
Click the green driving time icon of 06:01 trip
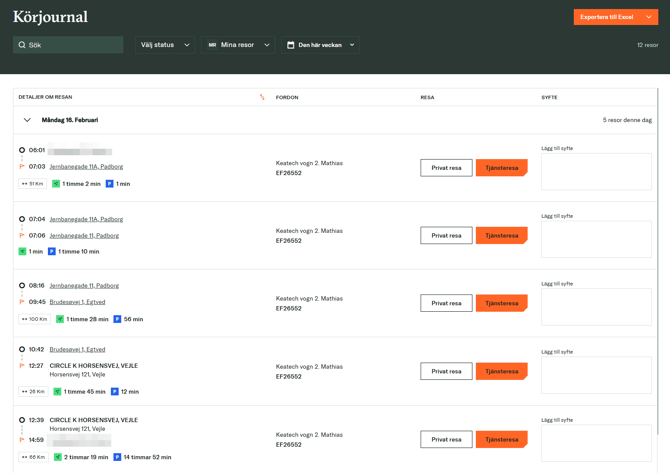[x=56, y=184]
